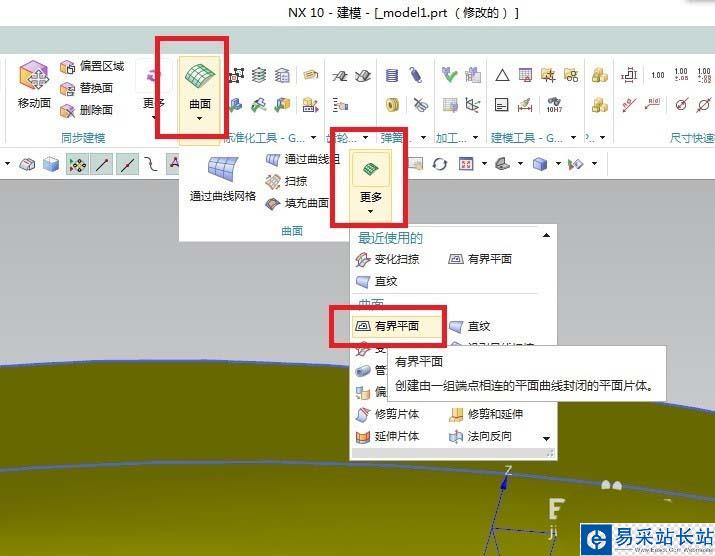Image resolution: width=715 pixels, height=556 pixels.
Task: Expand the 建模工具 - G... group dropdown arrow
Action: click(x=574, y=137)
